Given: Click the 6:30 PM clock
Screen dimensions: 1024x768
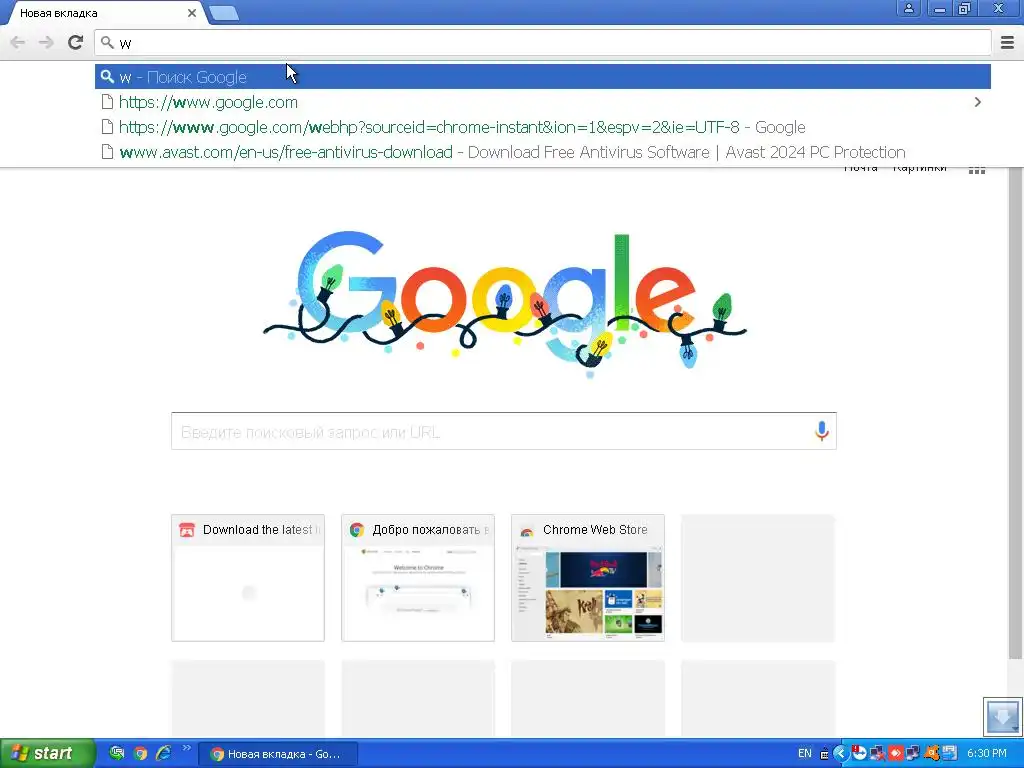Looking at the screenshot, I should (x=987, y=753).
